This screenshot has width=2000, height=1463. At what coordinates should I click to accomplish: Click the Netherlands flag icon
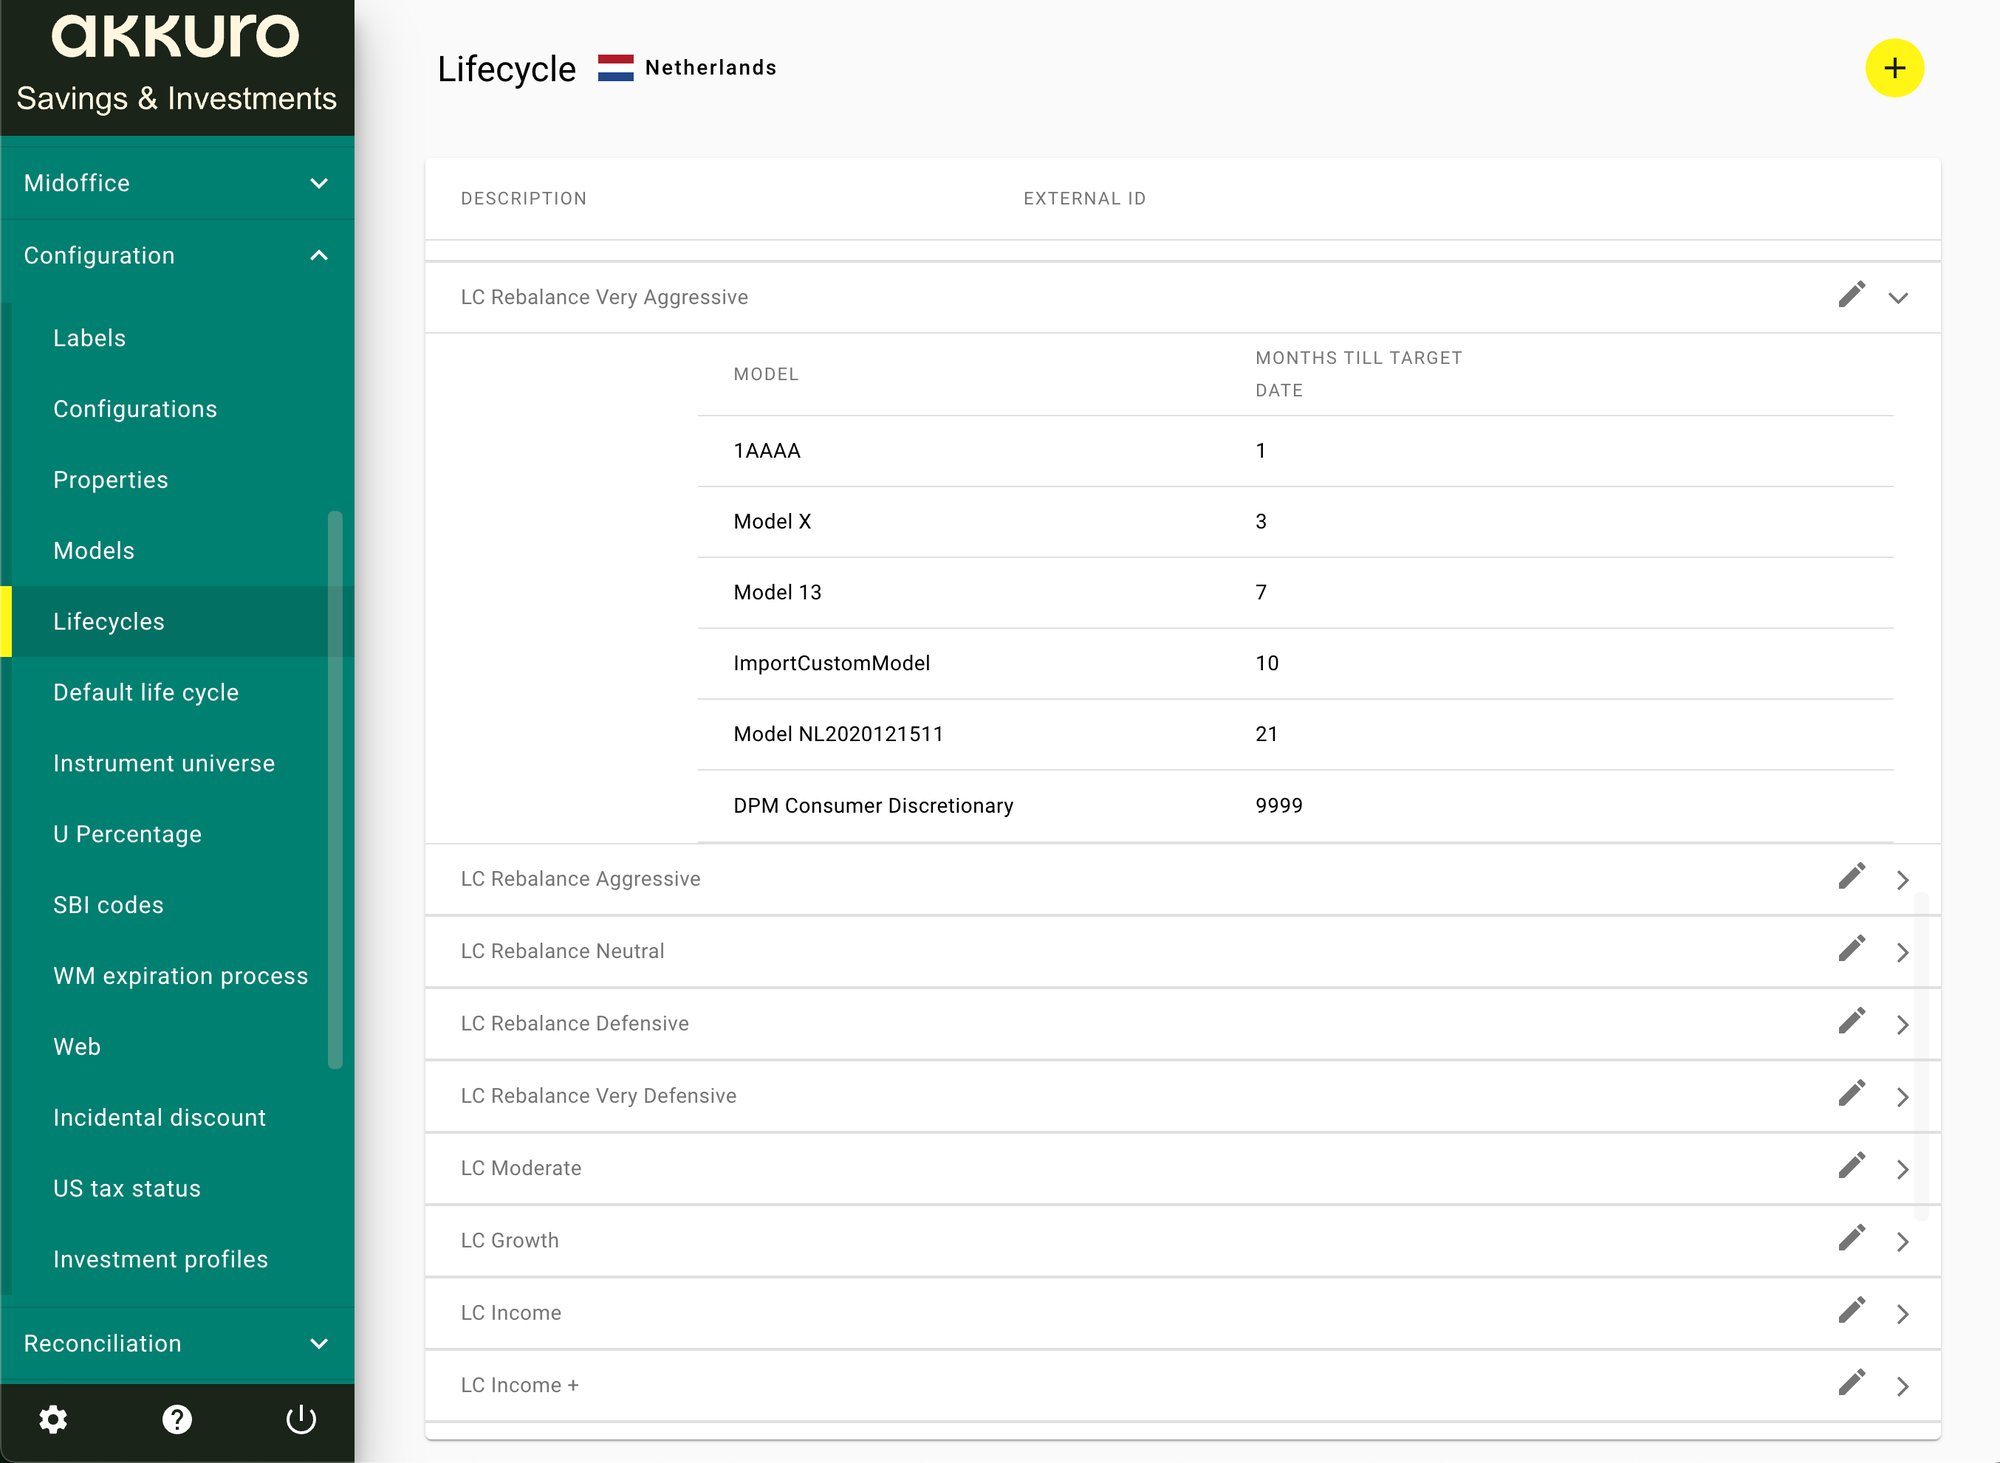coord(616,68)
